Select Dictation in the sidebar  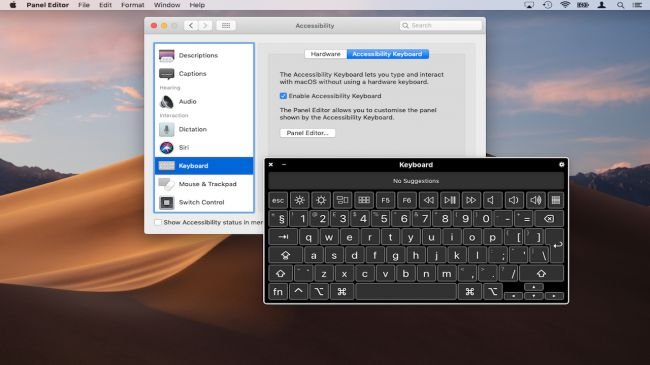click(204, 129)
